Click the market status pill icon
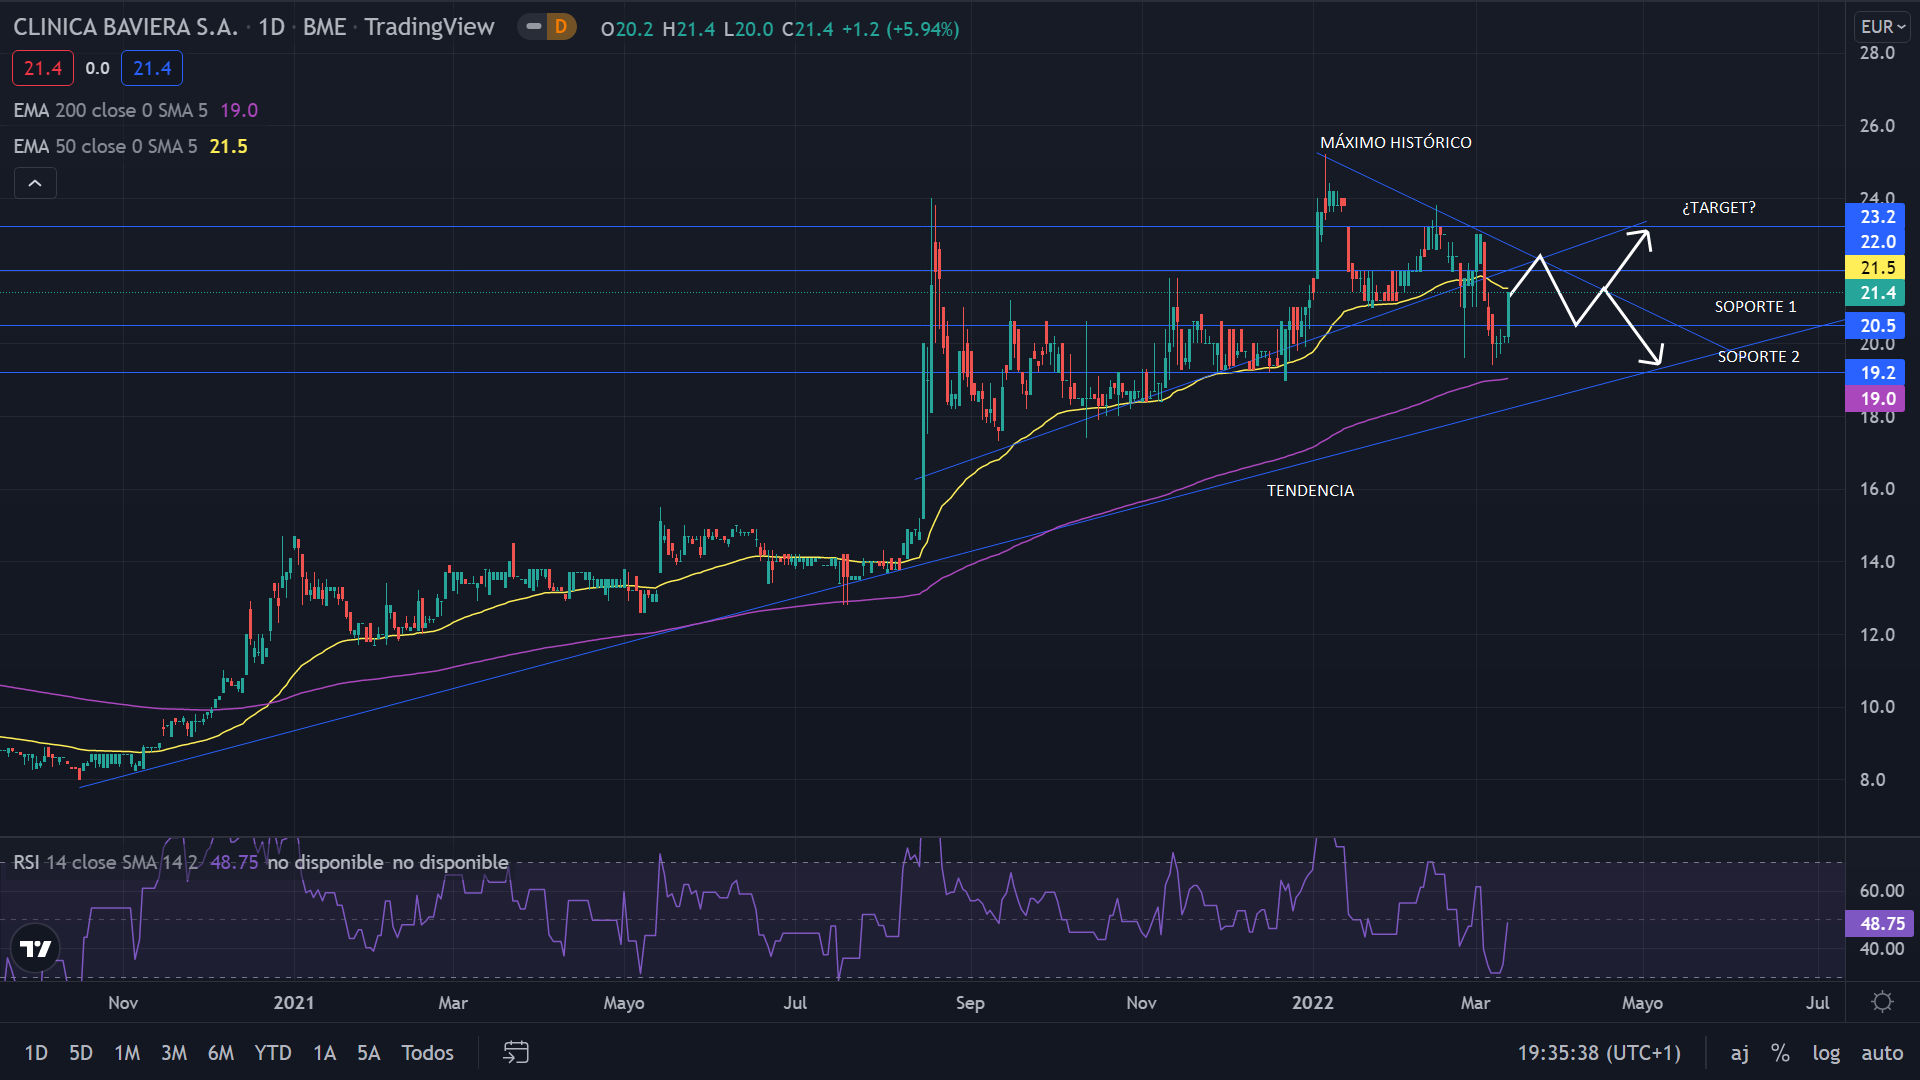Screen dimensions: 1920x1080 coord(534,27)
